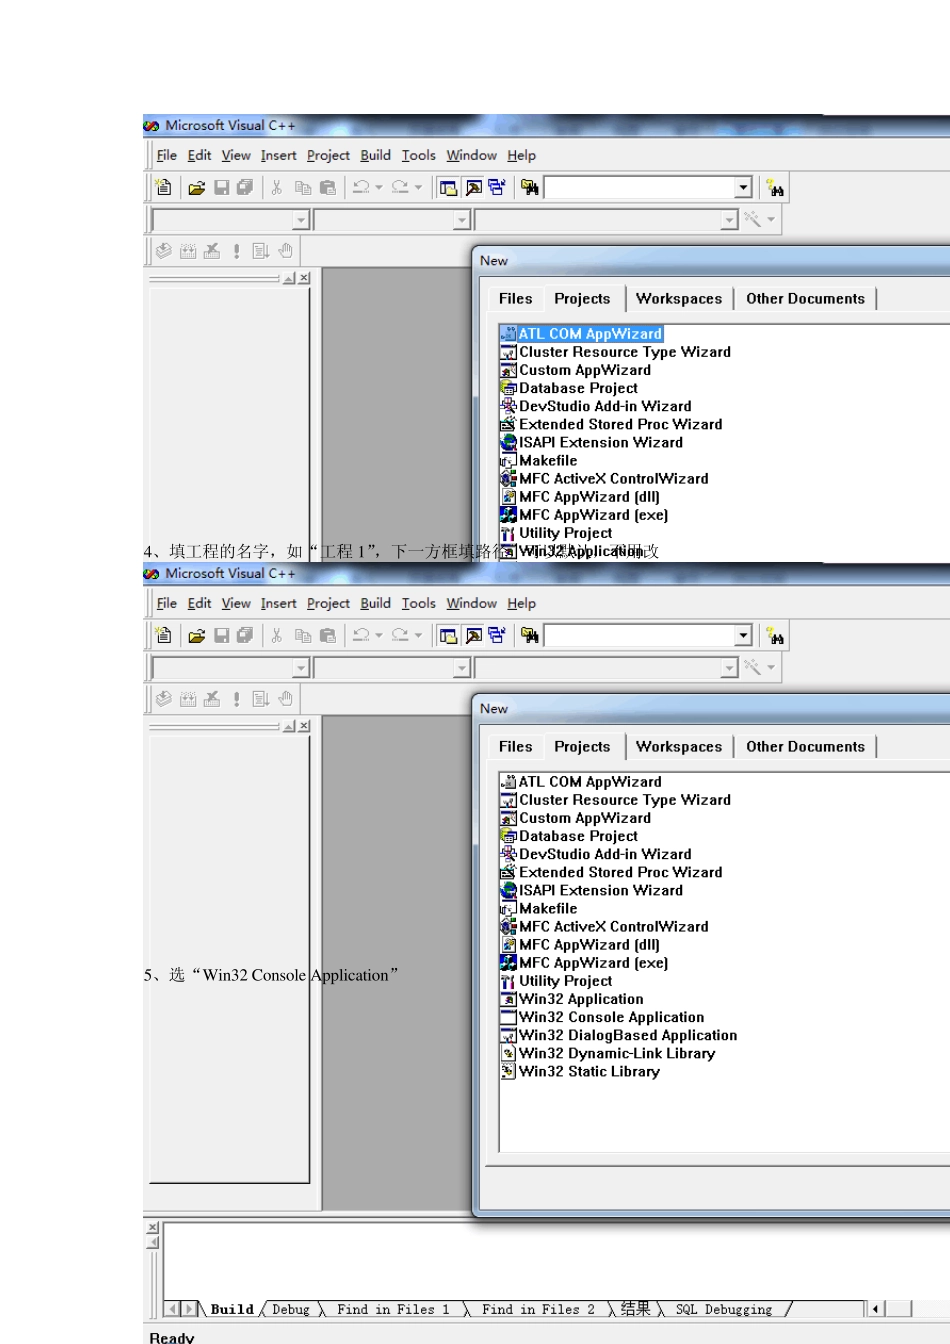The width and height of the screenshot is (950, 1344).
Task: Click Execute exclamation icon in lower window
Action: (237, 699)
